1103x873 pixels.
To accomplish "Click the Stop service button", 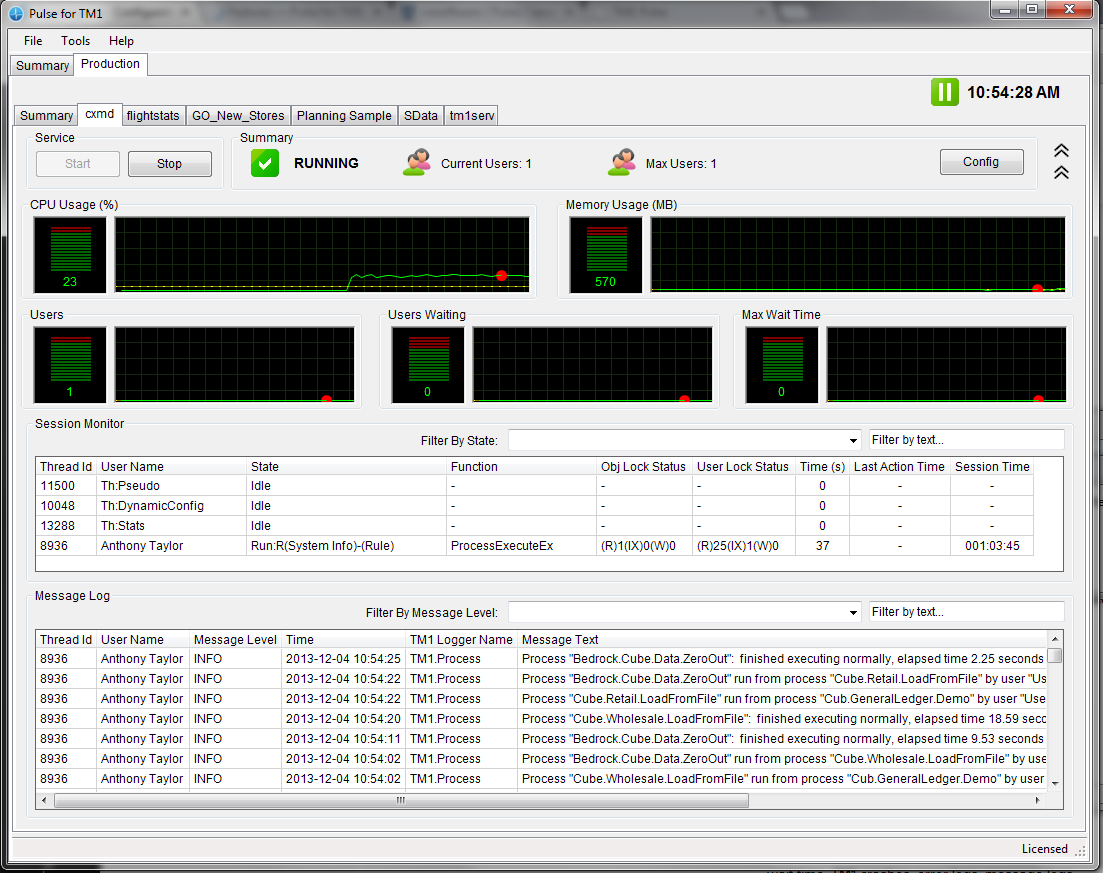I will click(x=170, y=164).
